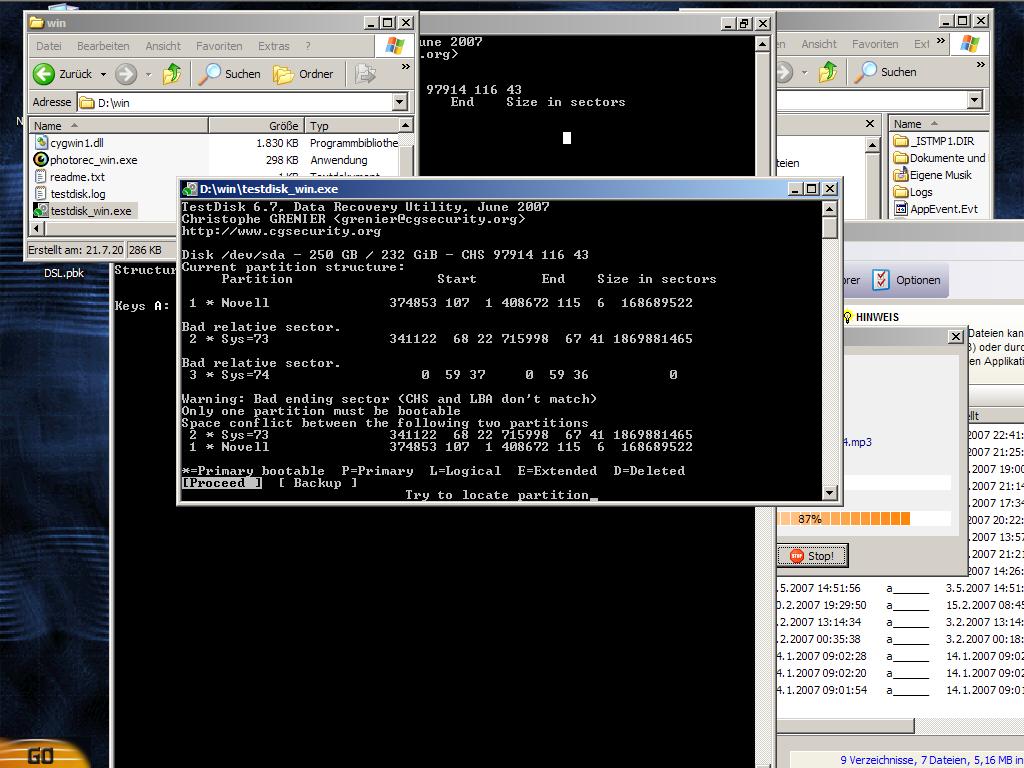Open Suchen search in win window
Viewport: 1024px width, 768px height.
pyautogui.click(x=230, y=74)
